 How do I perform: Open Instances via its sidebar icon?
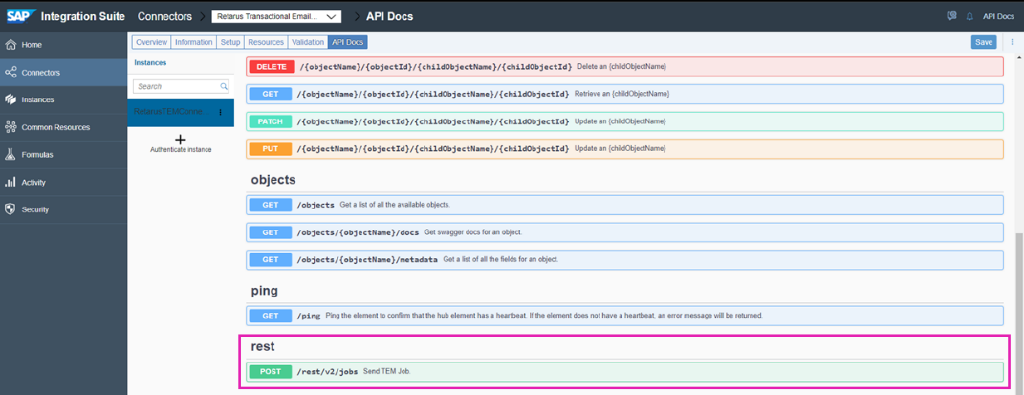pos(10,100)
